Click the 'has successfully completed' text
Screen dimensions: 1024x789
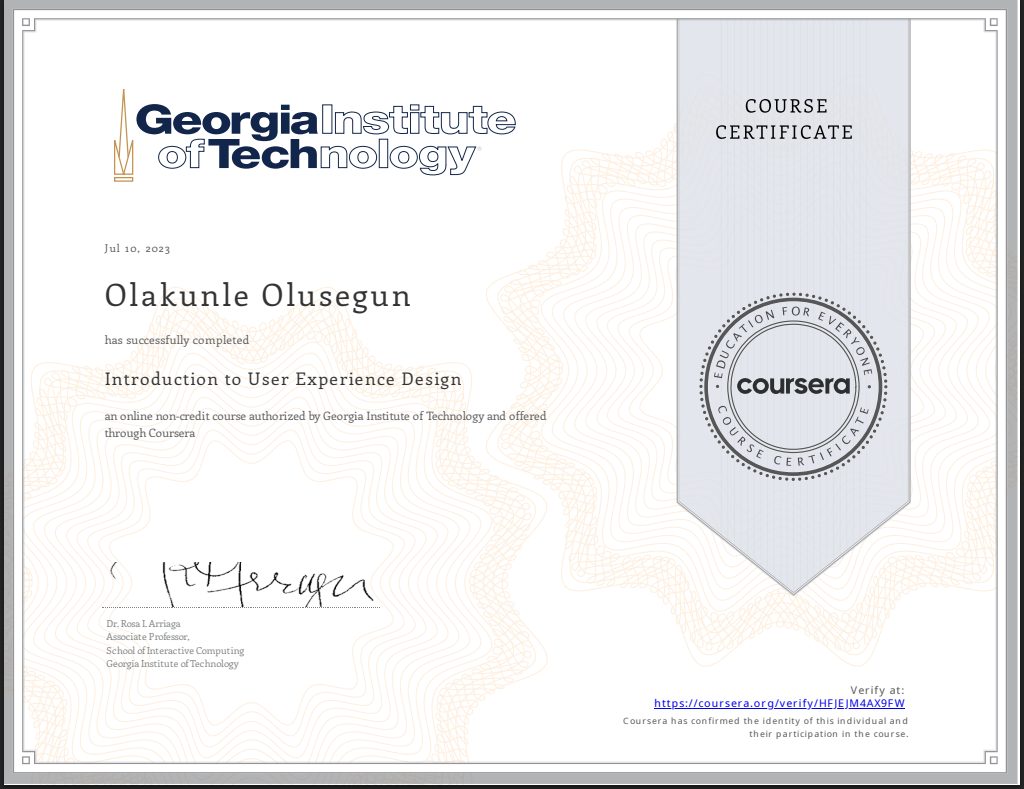point(177,340)
